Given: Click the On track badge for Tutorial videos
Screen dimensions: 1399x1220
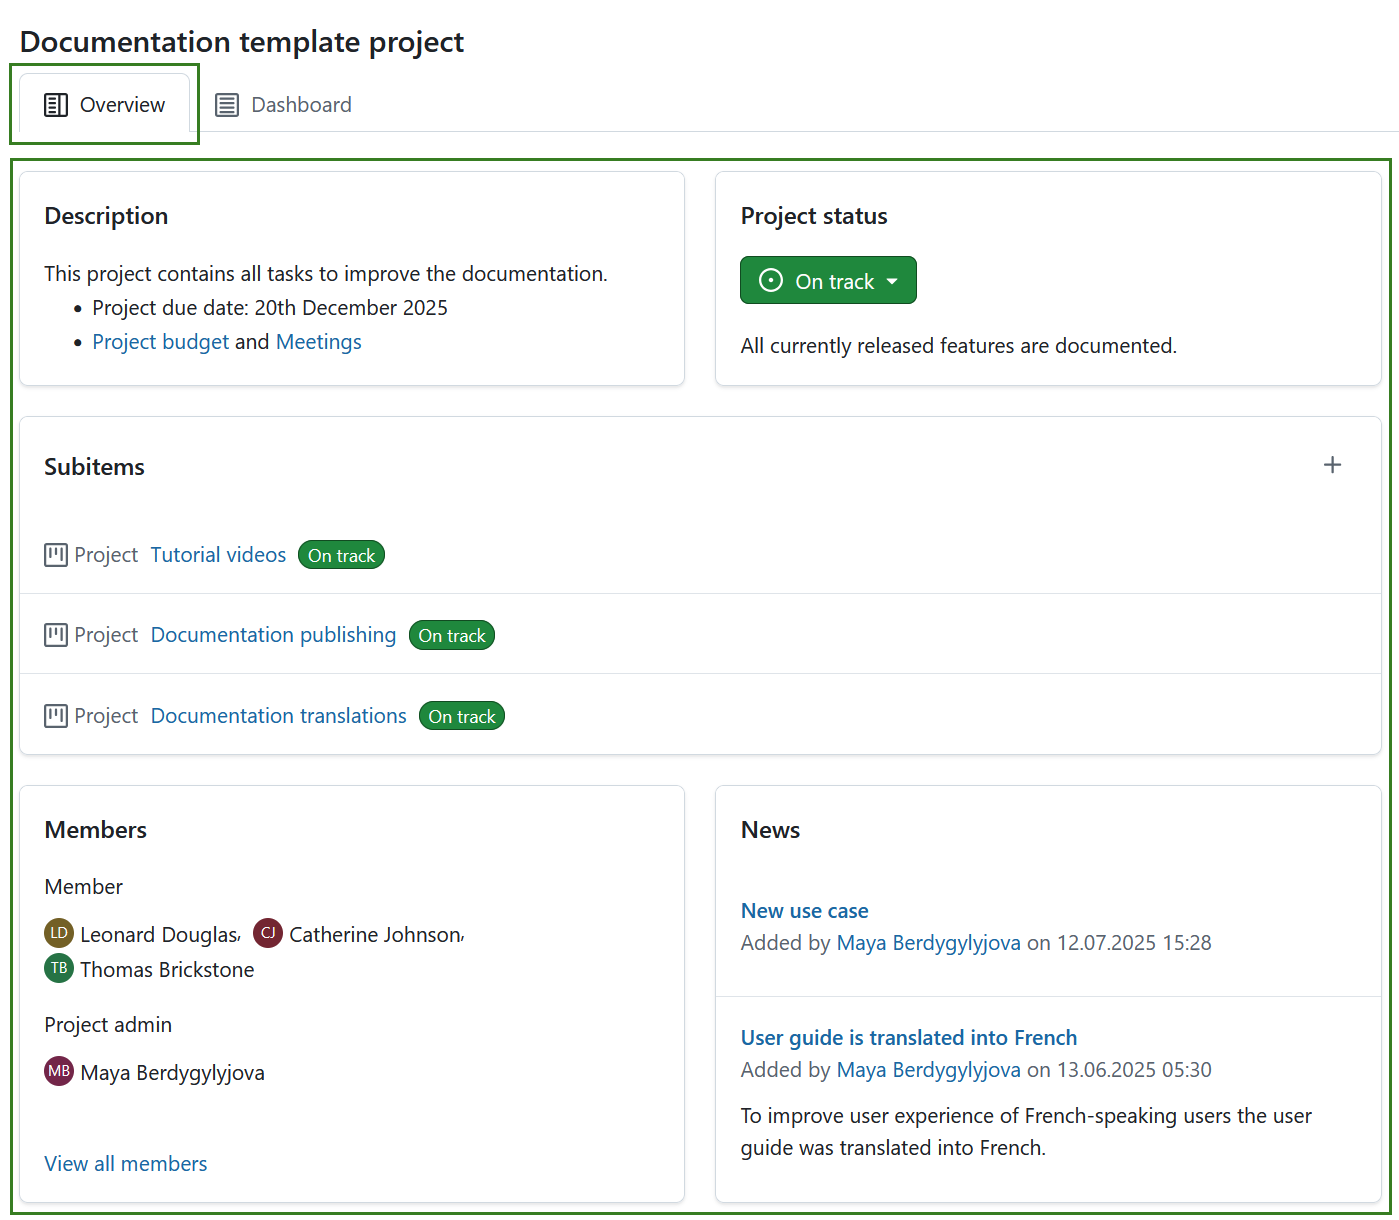Looking at the screenshot, I should tap(341, 555).
